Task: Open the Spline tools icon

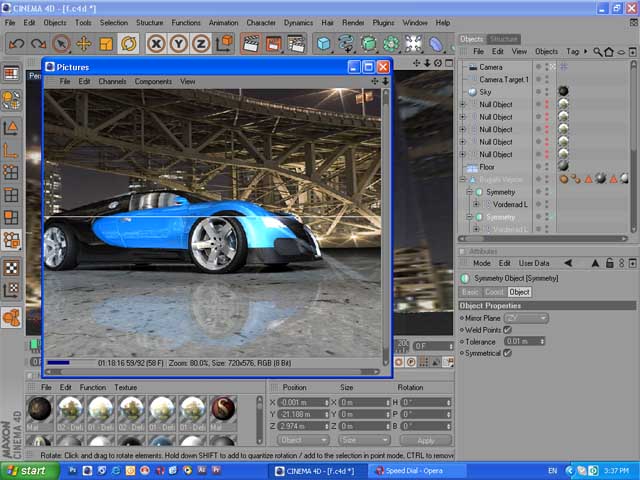Action: point(346,43)
